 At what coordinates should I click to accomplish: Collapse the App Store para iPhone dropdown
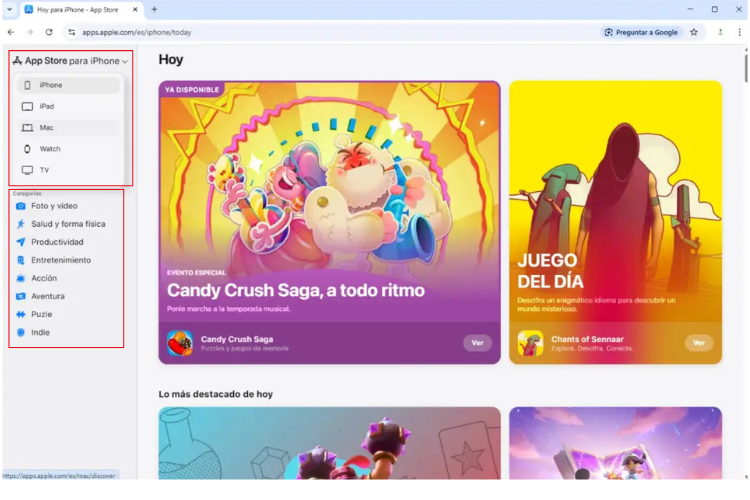pos(124,62)
